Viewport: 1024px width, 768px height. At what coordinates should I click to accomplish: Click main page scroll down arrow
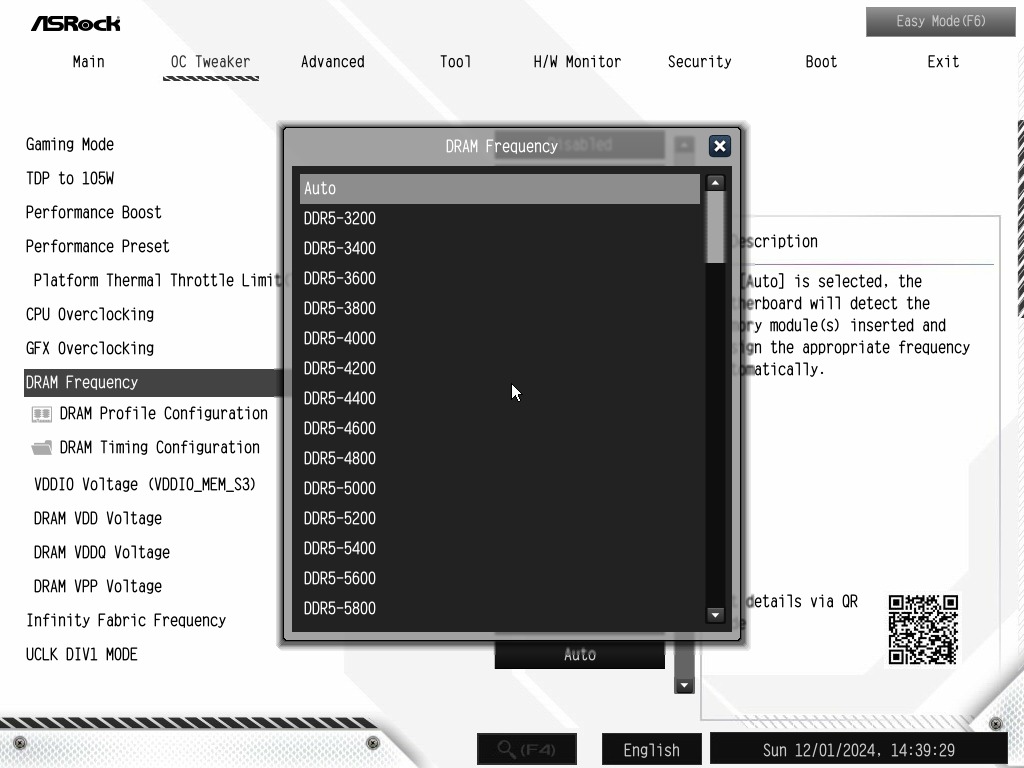coord(684,686)
